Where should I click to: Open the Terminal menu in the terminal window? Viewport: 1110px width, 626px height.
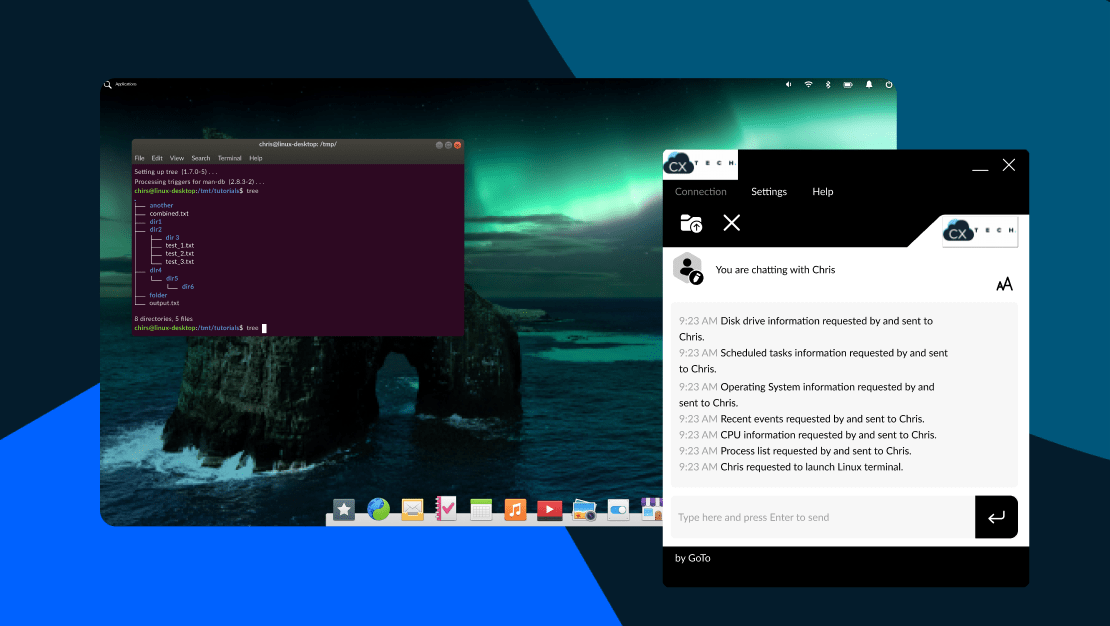point(229,157)
